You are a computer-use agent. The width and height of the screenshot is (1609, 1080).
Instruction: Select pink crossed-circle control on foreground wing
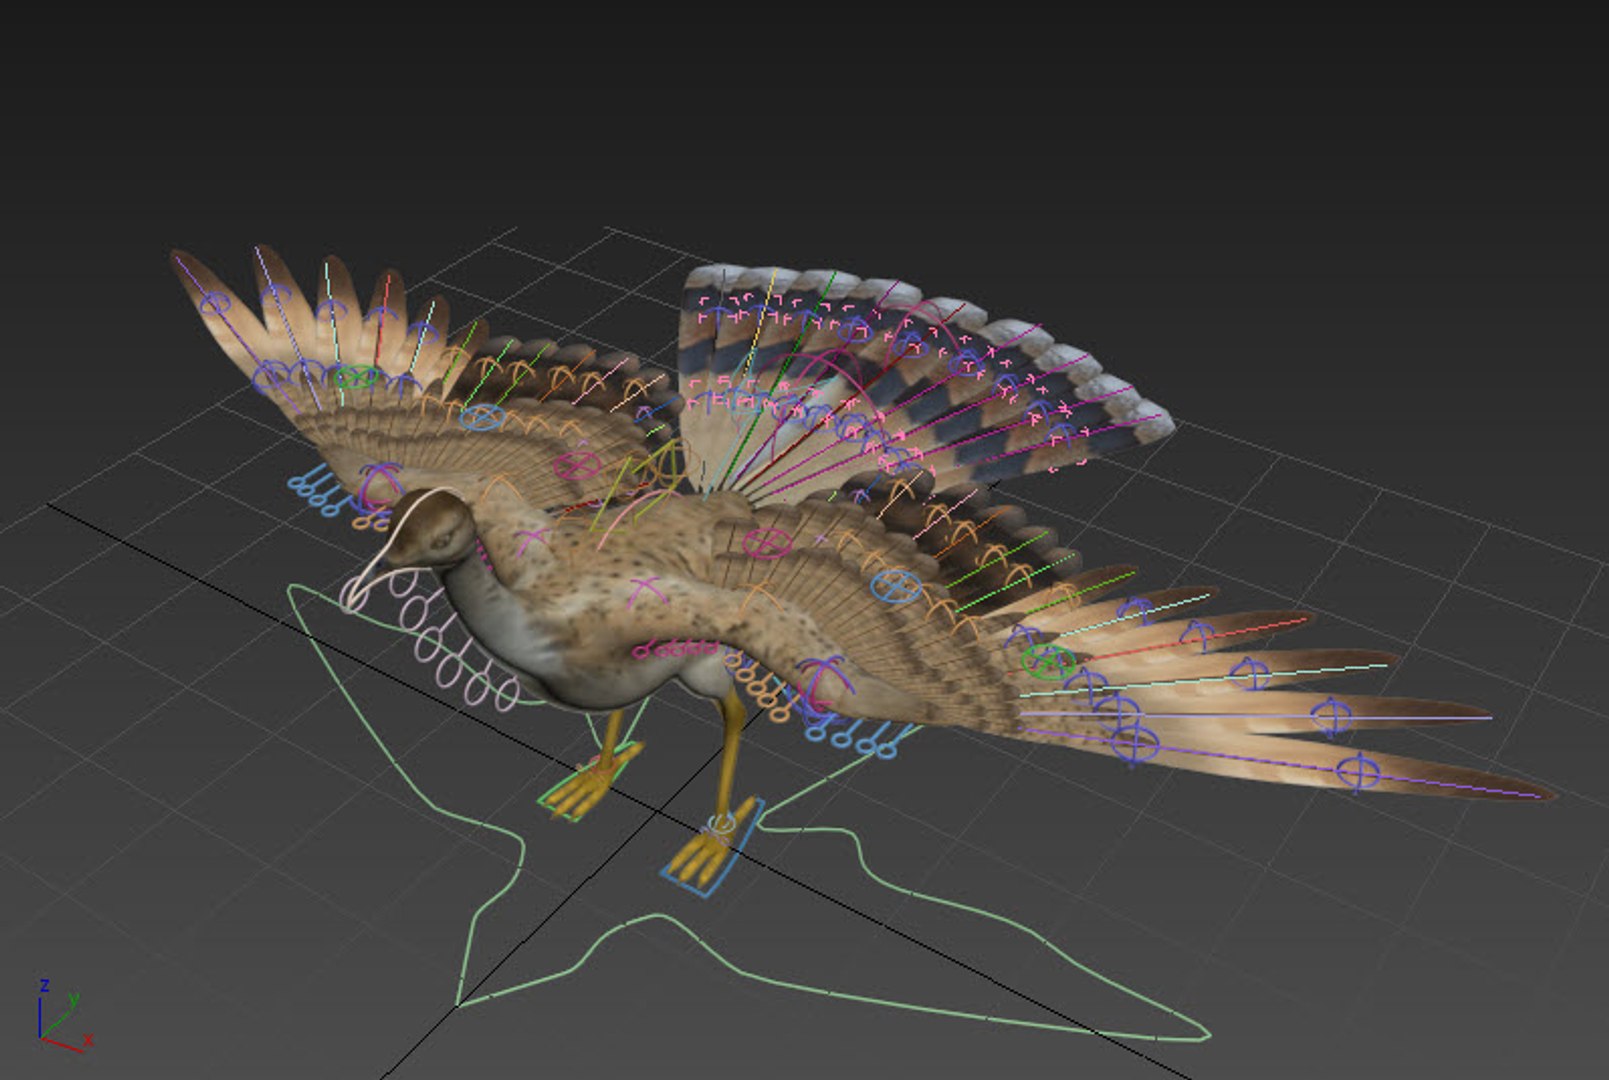pos(767,542)
